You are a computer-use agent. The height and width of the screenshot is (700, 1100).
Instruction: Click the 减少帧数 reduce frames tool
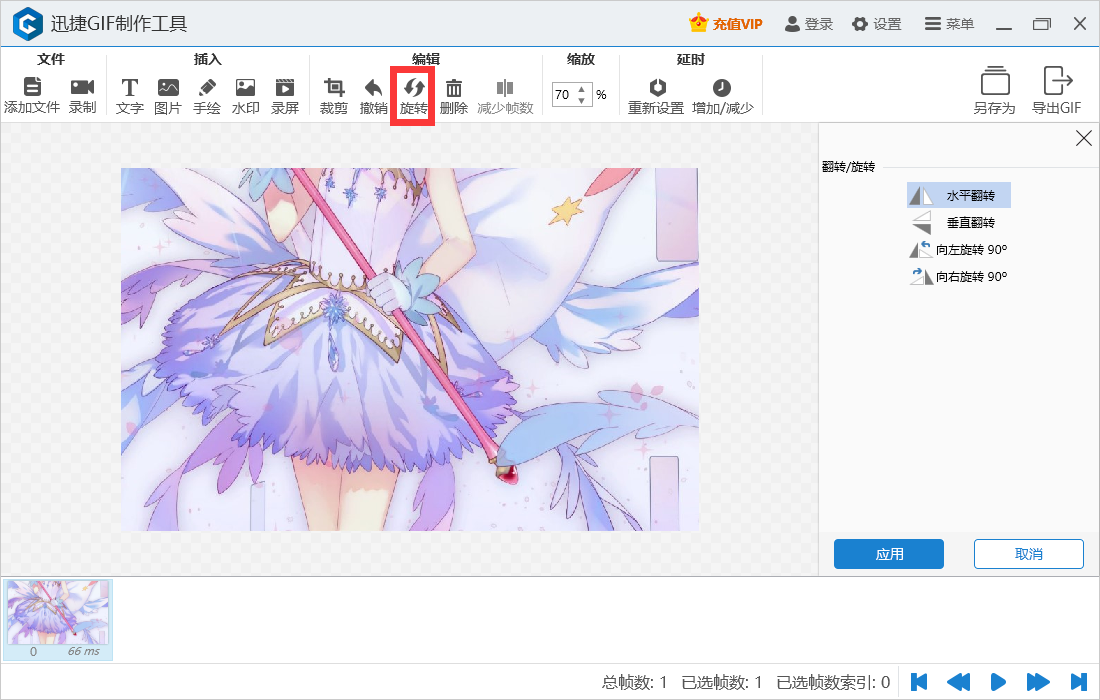pyautogui.click(x=505, y=96)
